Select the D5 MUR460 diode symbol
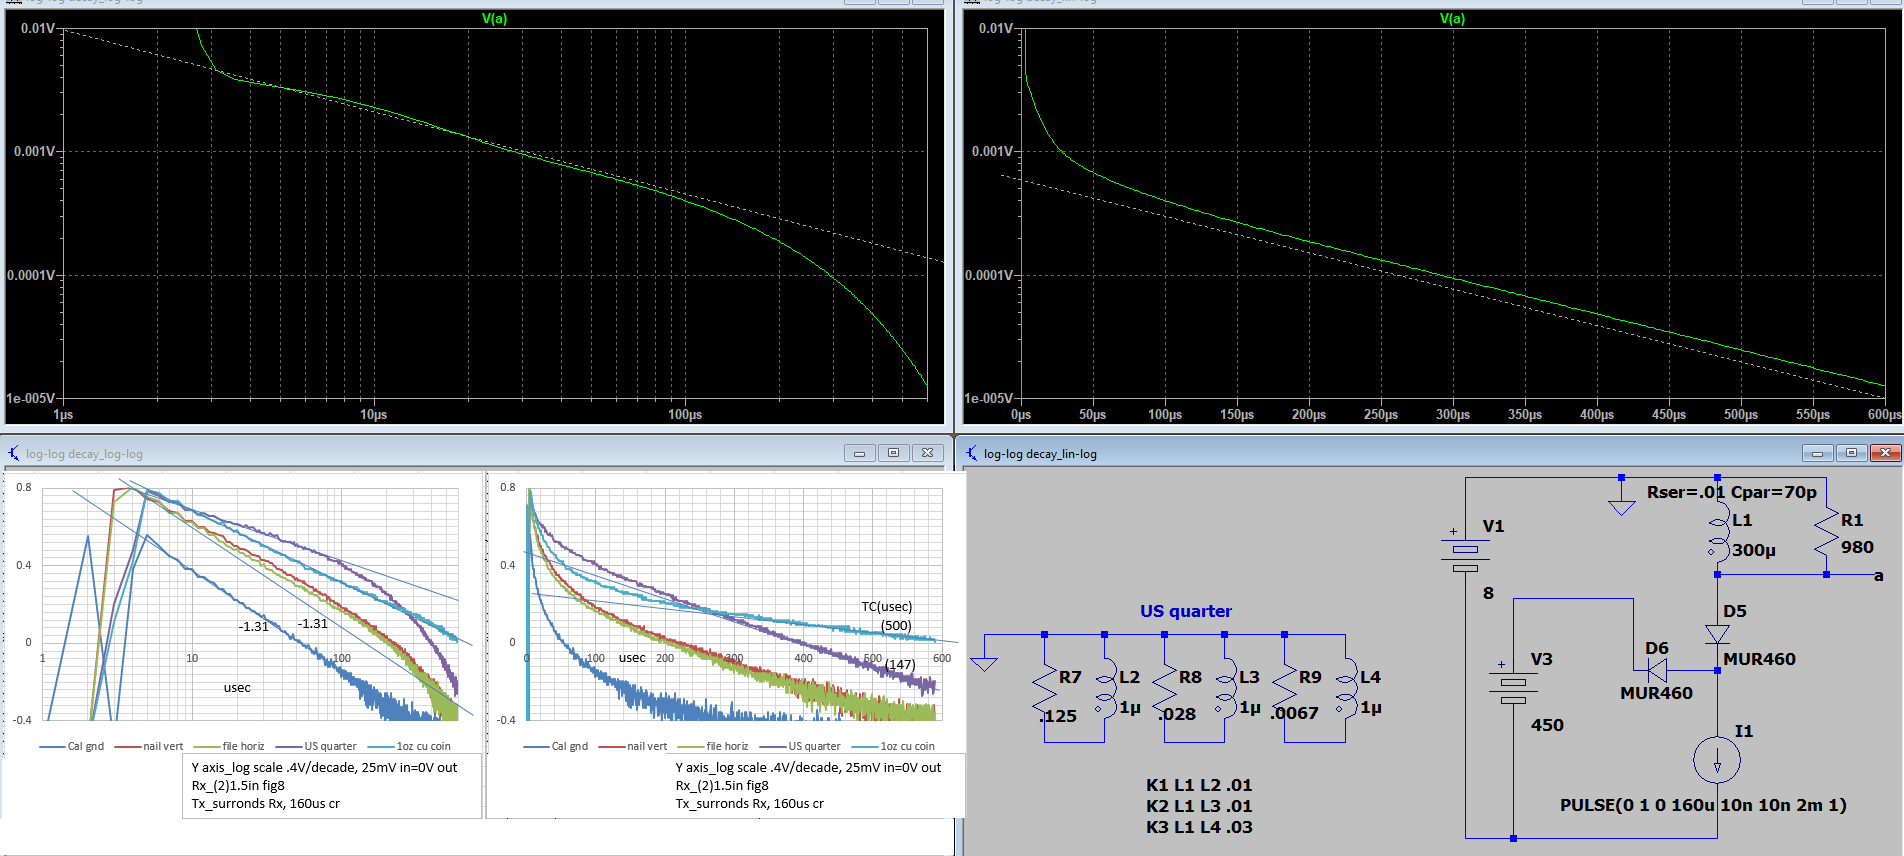This screenshot has width=1904, height=856. point(1717,634)
